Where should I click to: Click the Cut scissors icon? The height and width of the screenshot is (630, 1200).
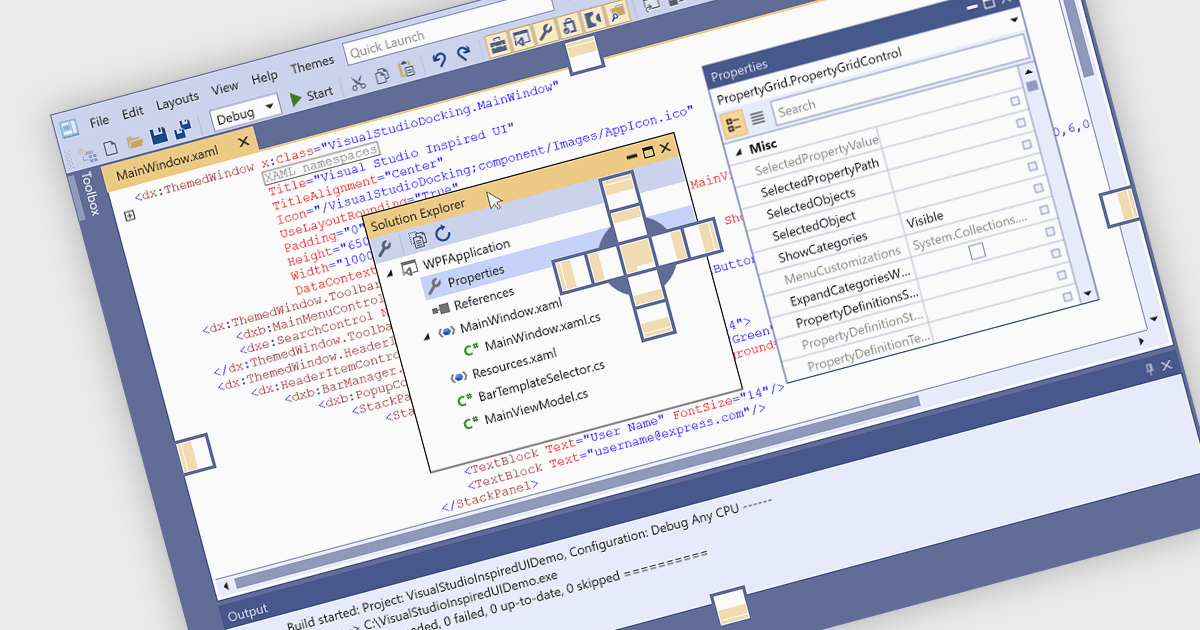pyautogui.click(x=357, y=83)
